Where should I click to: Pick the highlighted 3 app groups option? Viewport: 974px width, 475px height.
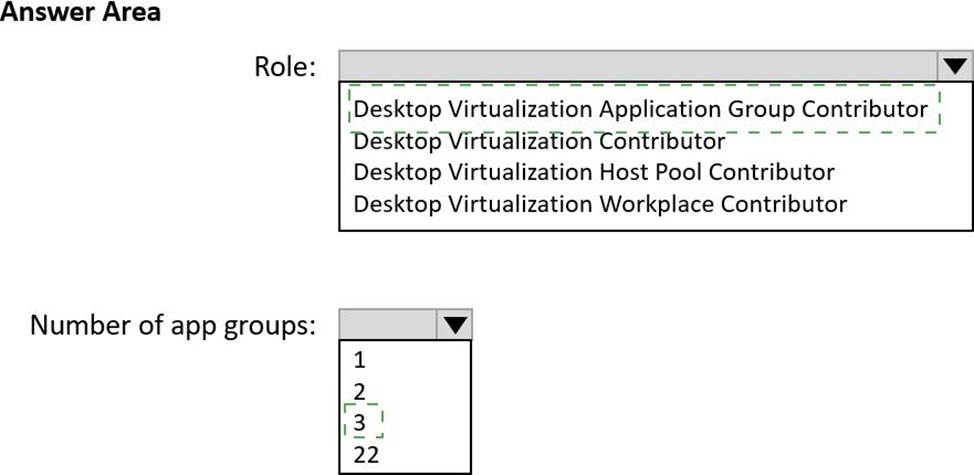coord(360,423)
